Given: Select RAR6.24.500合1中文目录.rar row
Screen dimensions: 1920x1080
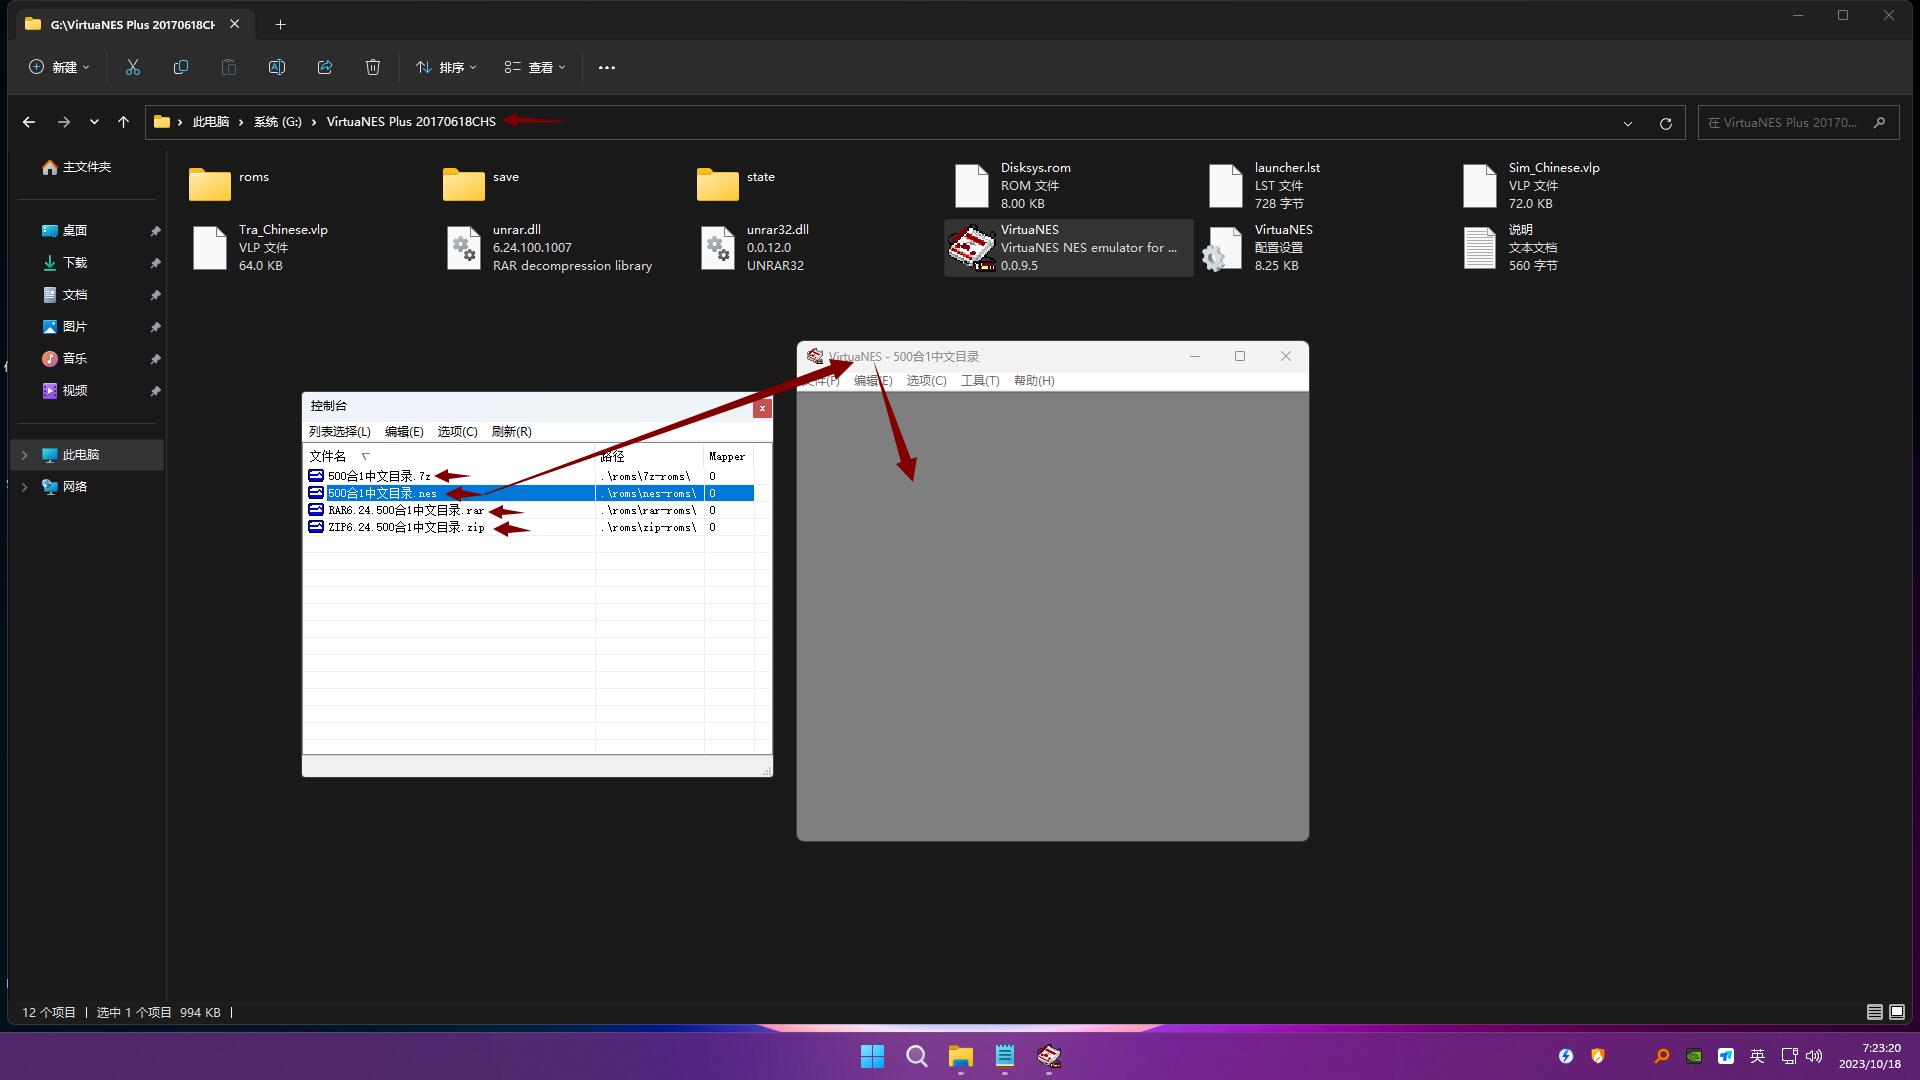Looking at the screenshot, I should click(530, 510).
